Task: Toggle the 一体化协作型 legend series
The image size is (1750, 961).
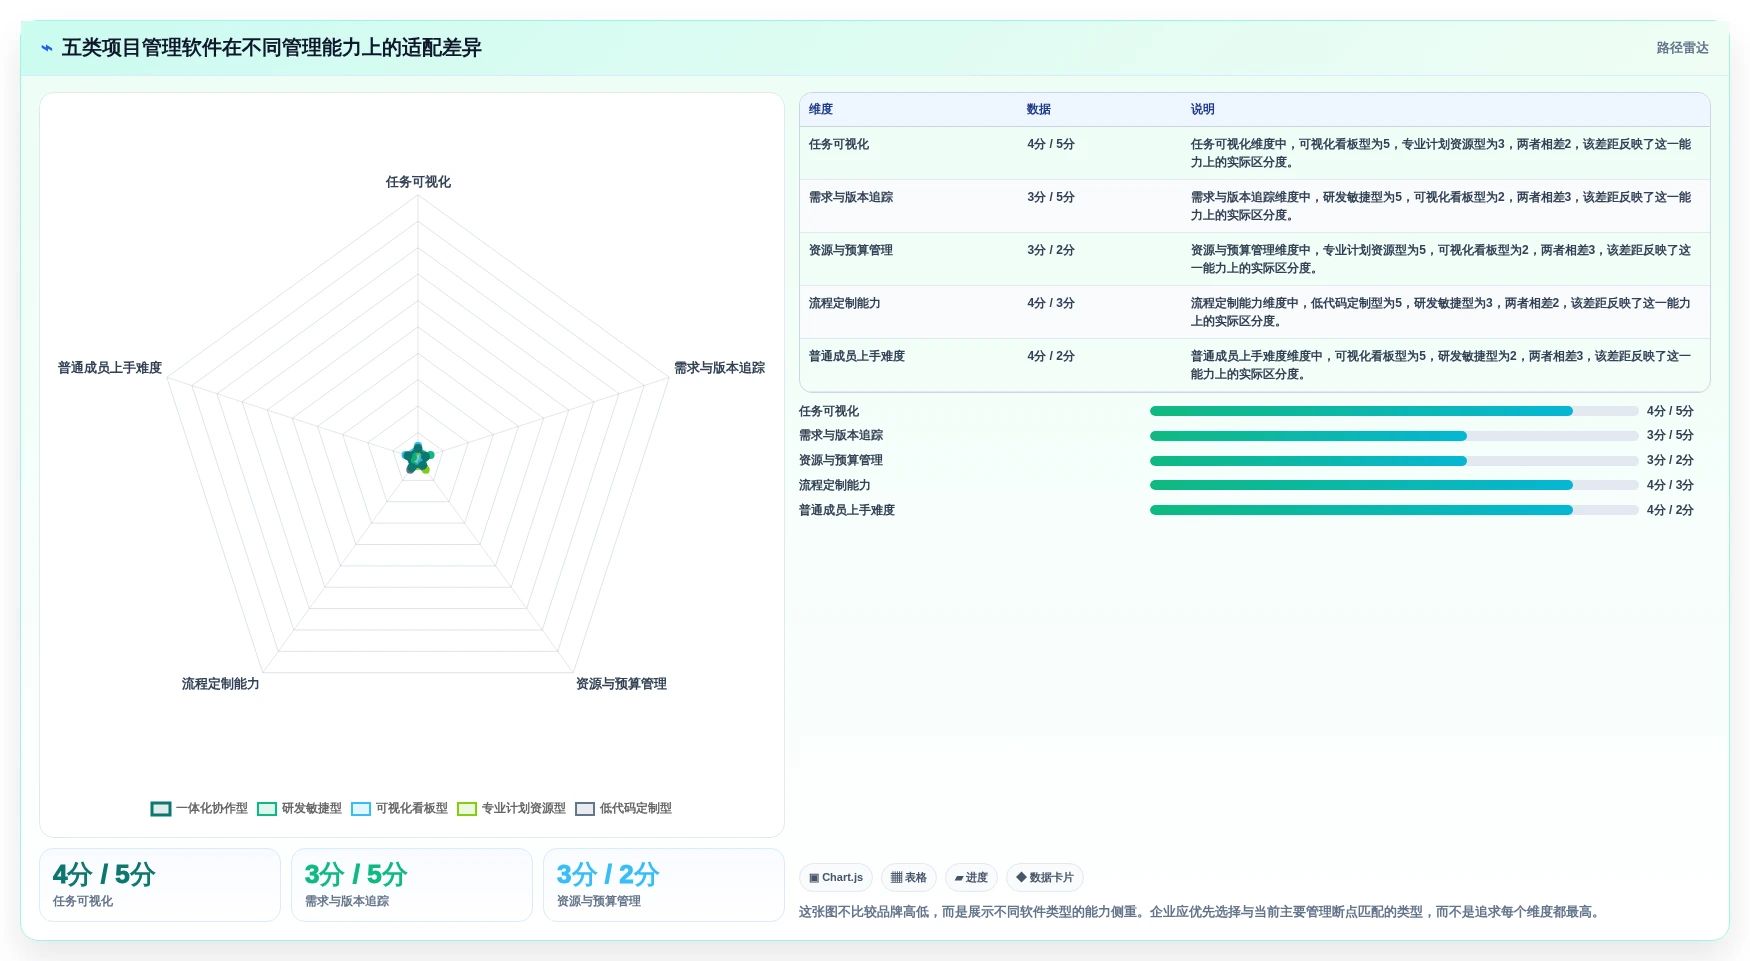Action: point(199,808)
